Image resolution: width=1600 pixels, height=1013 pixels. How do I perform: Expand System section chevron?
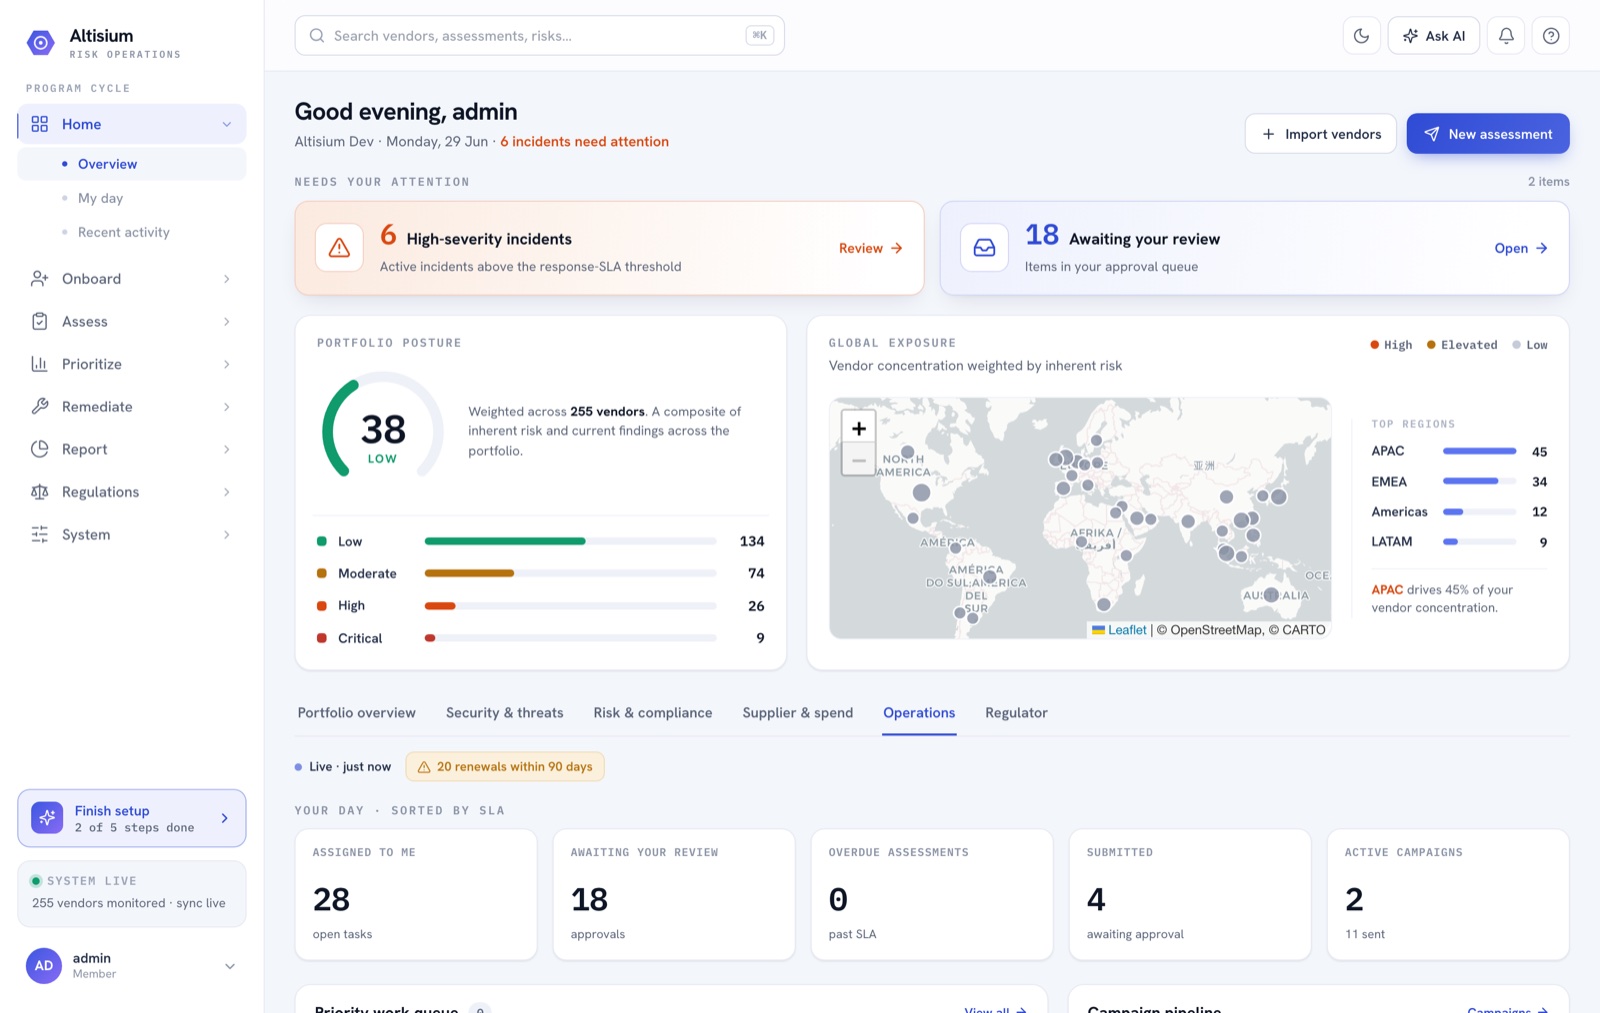pyautogui.click(x=227, y=535)
